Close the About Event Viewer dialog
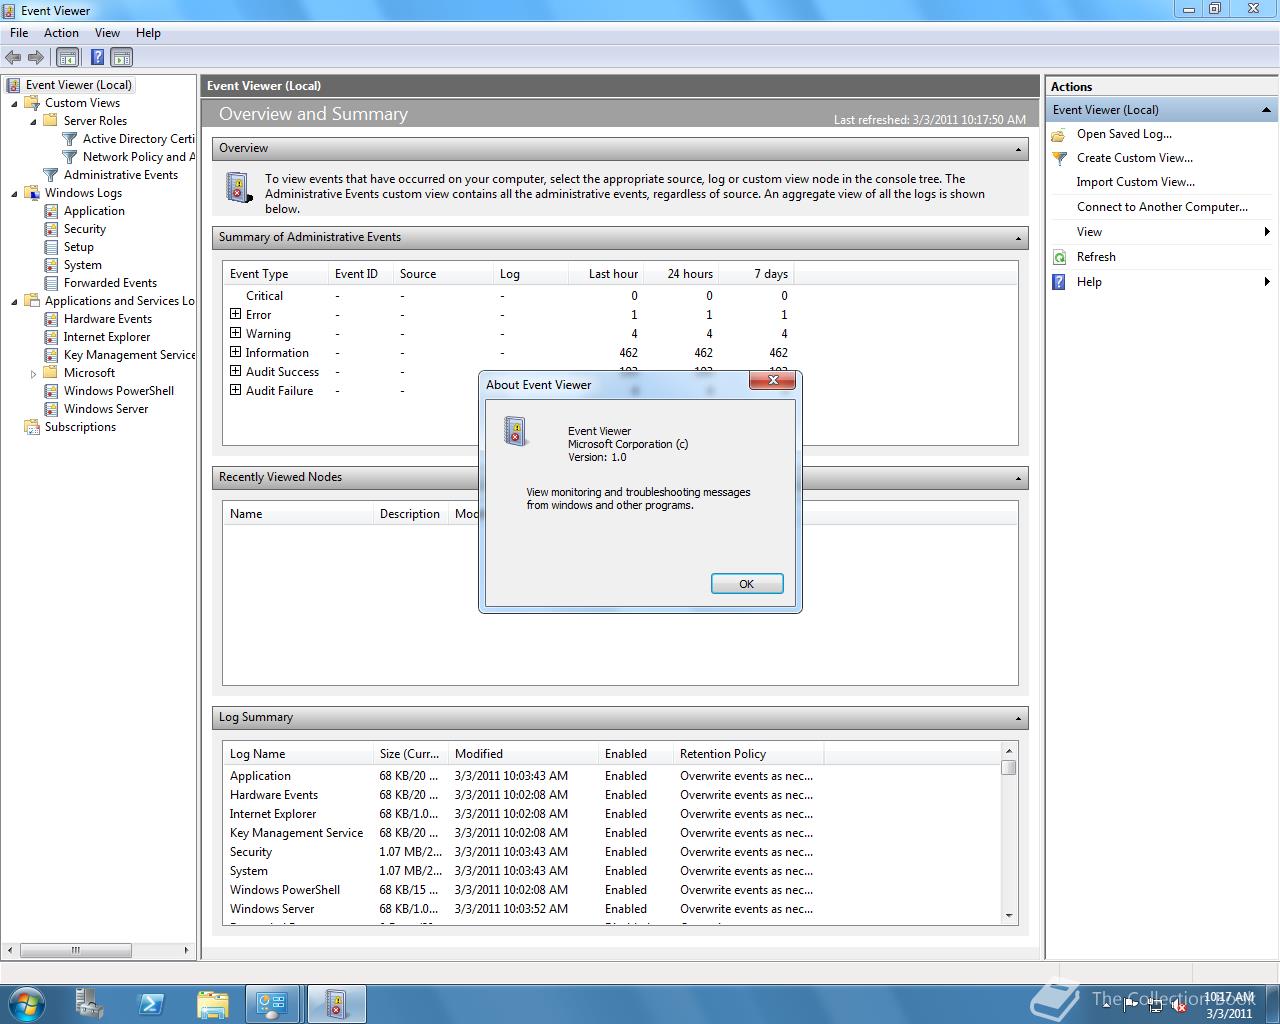Screen dimensions: 1280x1024 click(772, 381)
